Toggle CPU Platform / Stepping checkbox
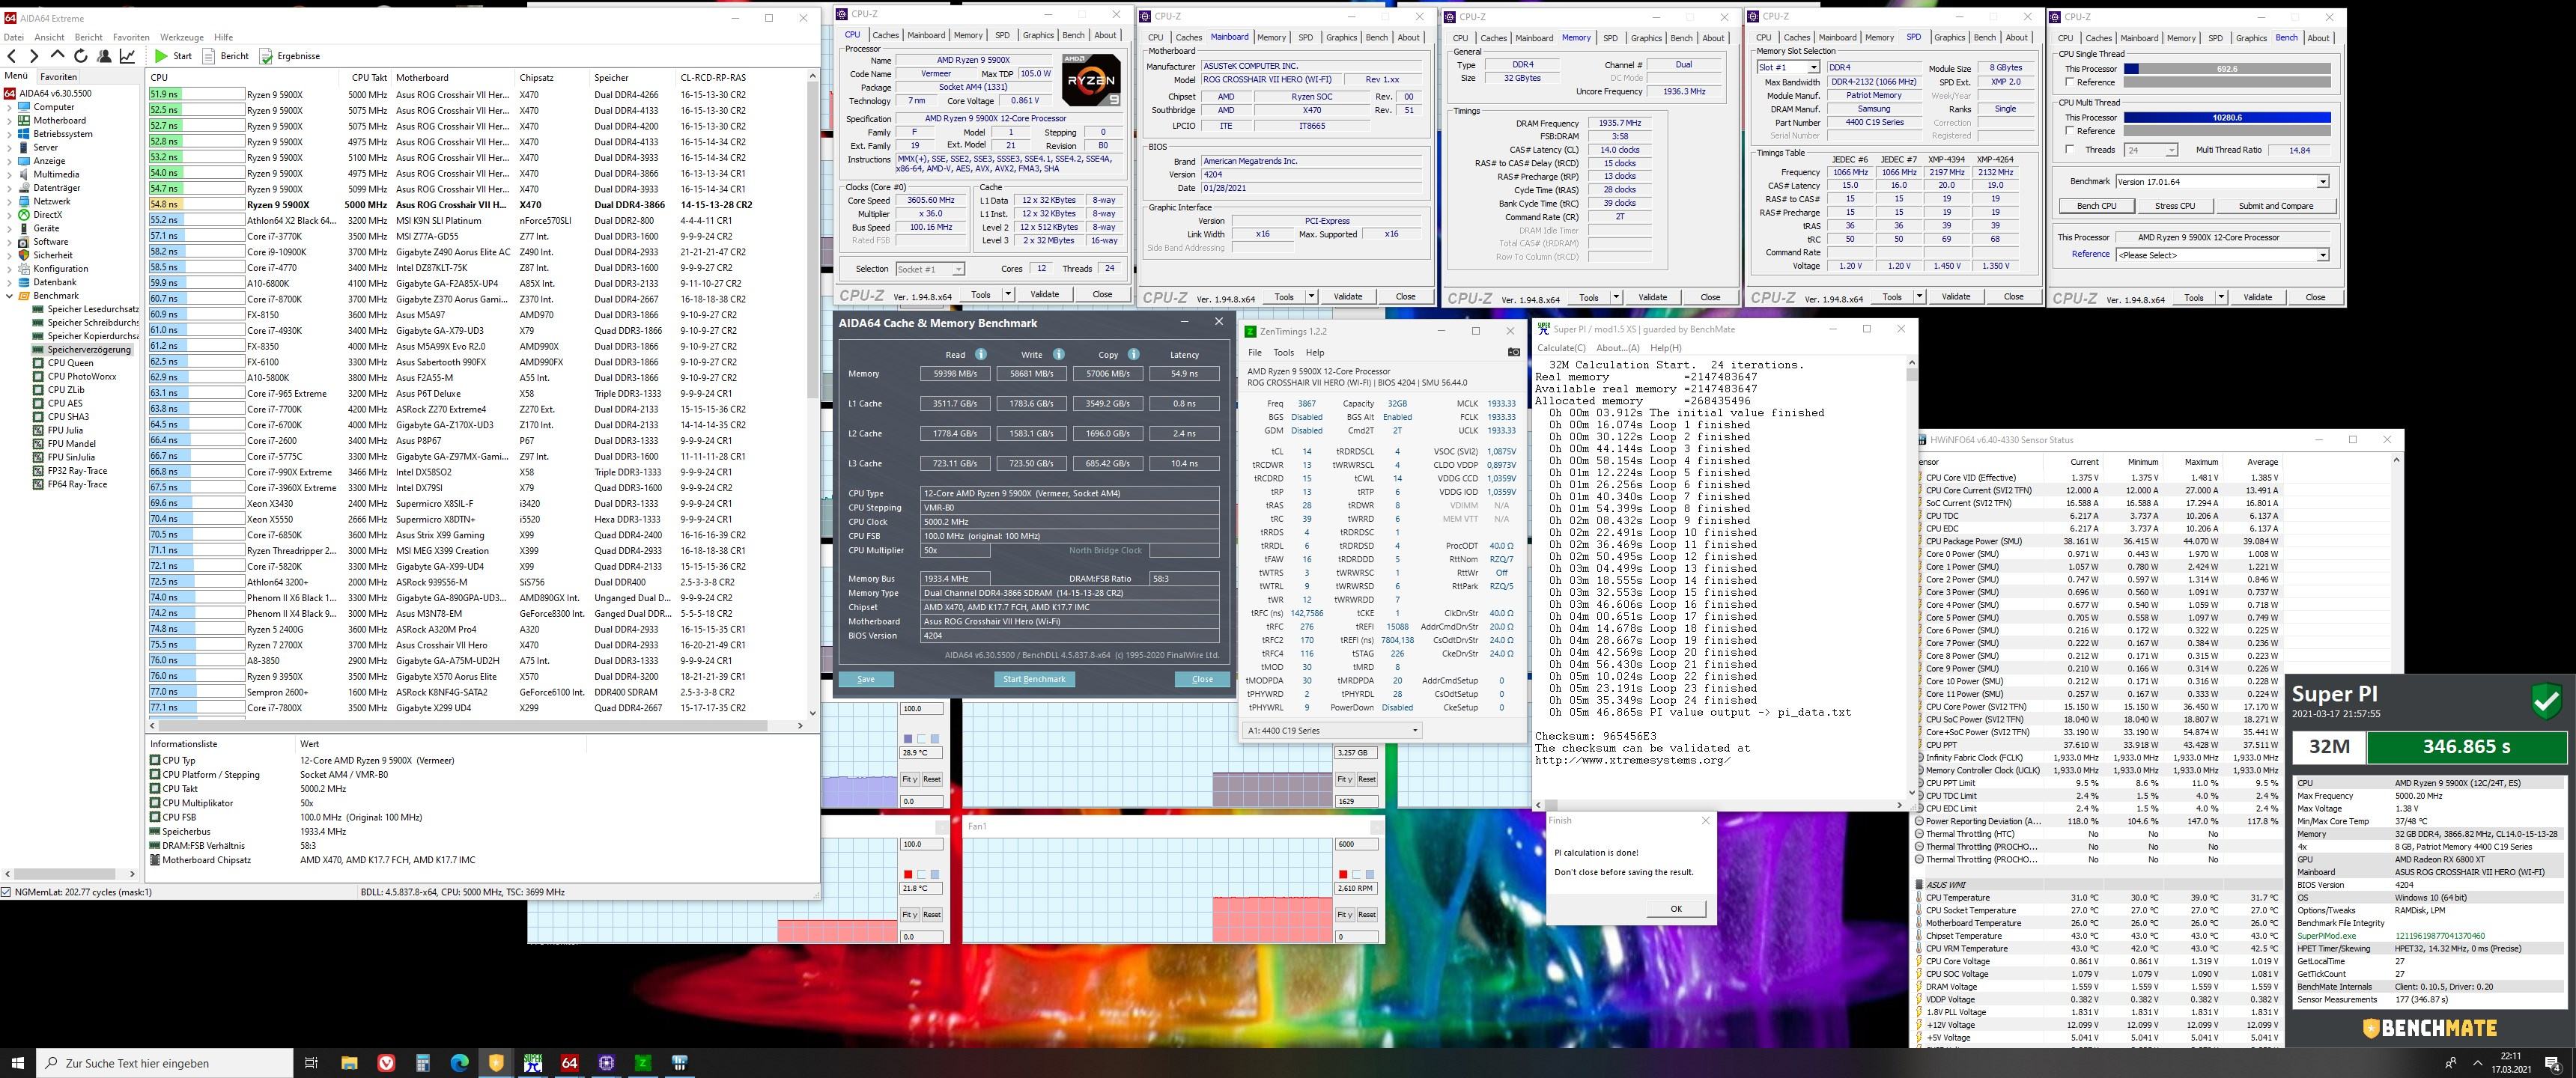 point(155,775)
